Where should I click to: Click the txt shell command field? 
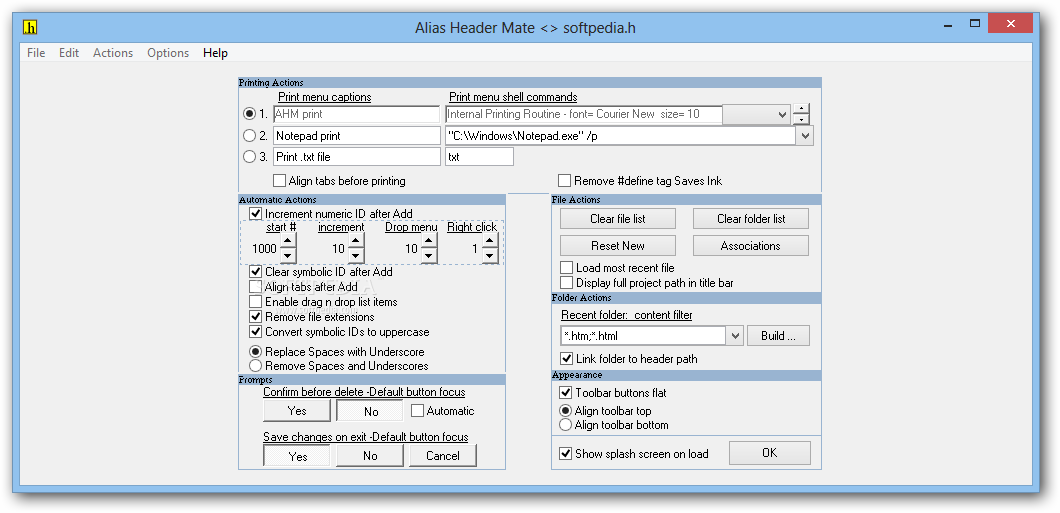(x=479, y=157)
